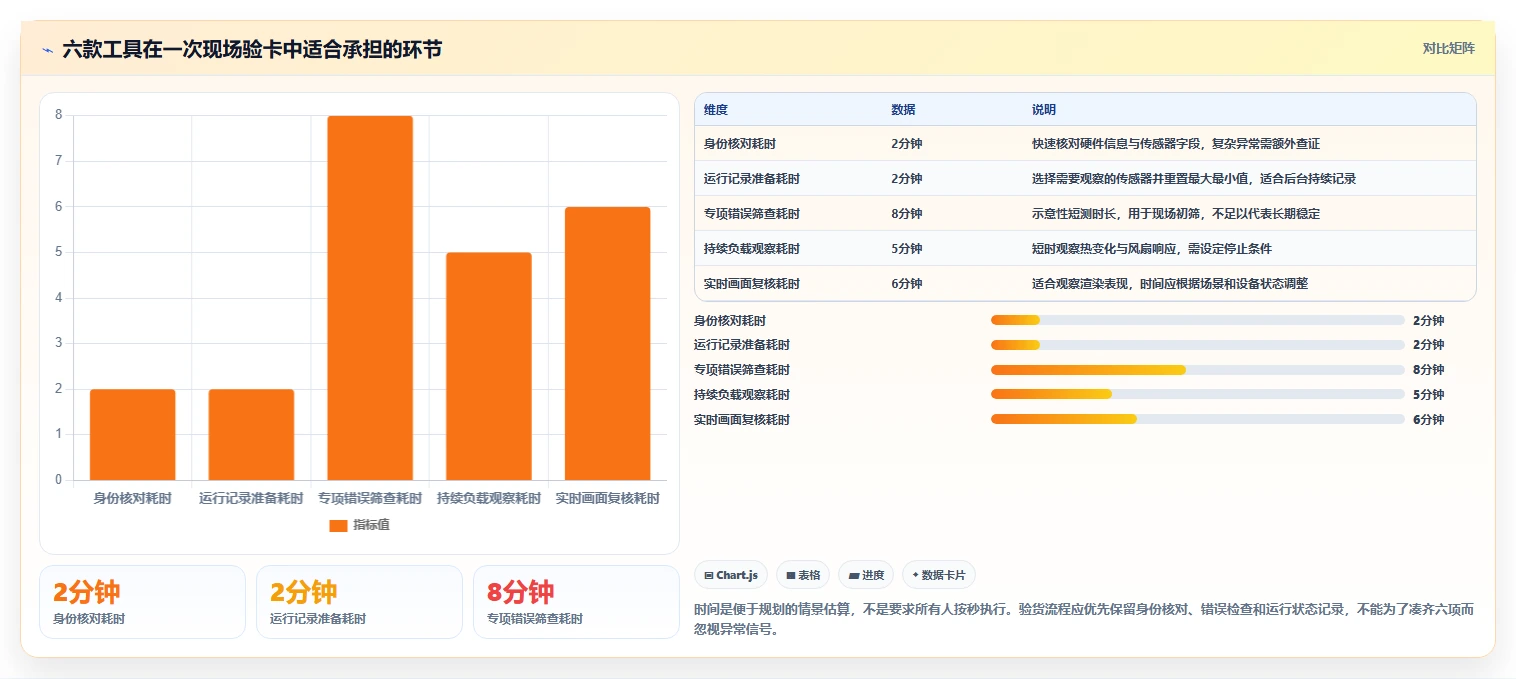Click the 数据 table column header

[x=903, y=110]
